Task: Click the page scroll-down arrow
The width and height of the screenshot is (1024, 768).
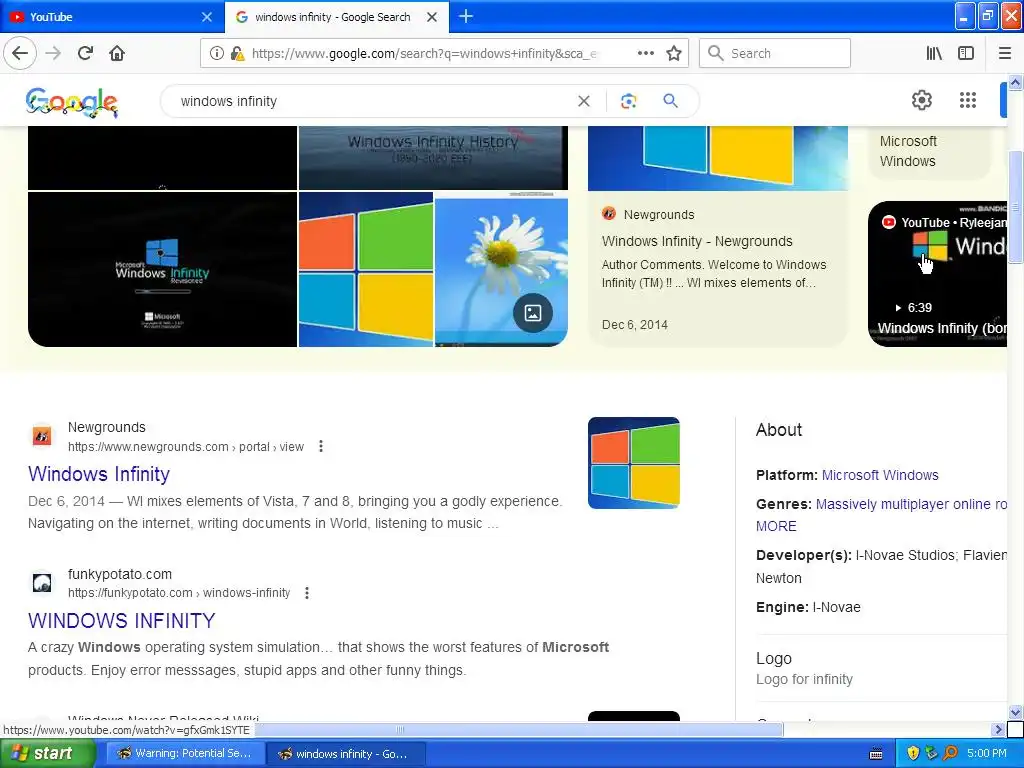Action: [1016, 712]
